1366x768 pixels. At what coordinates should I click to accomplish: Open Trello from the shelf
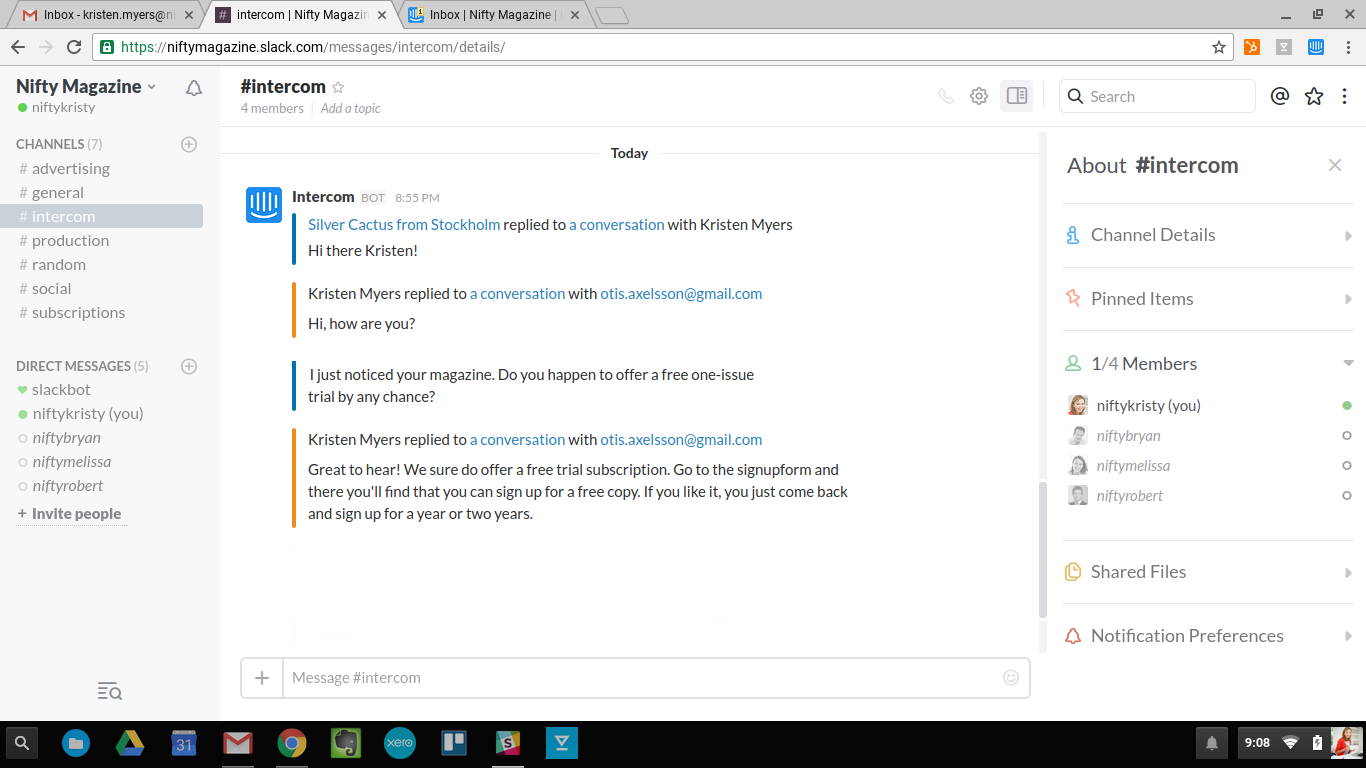pyautogui.click(x=454, y=743)
